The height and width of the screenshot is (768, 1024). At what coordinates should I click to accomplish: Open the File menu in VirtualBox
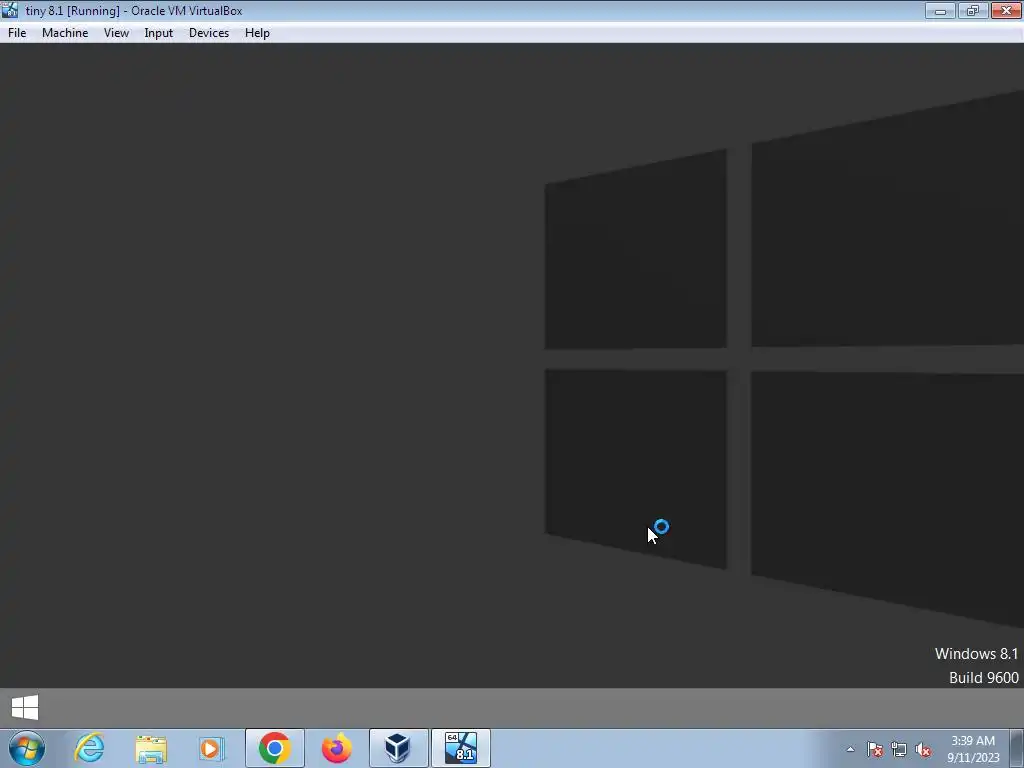[17, 33]
